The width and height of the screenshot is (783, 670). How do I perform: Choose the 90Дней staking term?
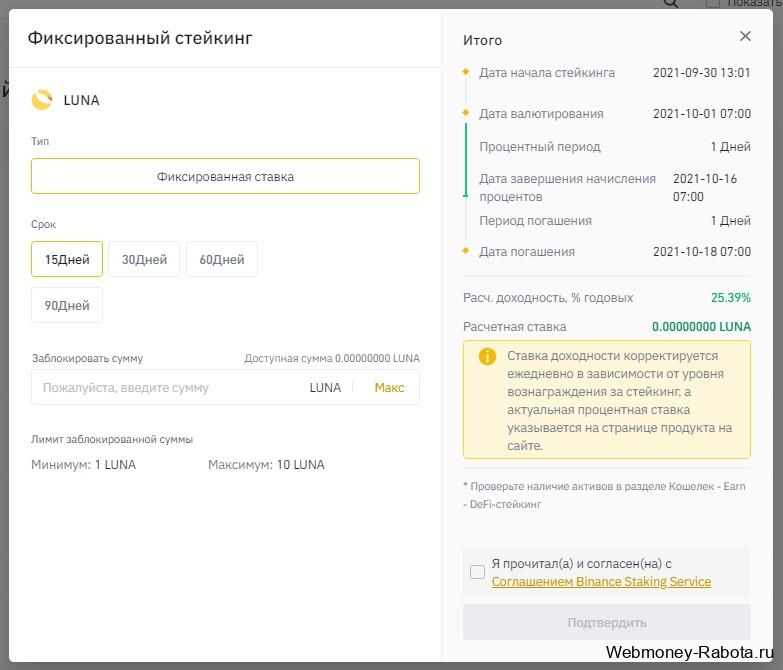click(67, 305)
